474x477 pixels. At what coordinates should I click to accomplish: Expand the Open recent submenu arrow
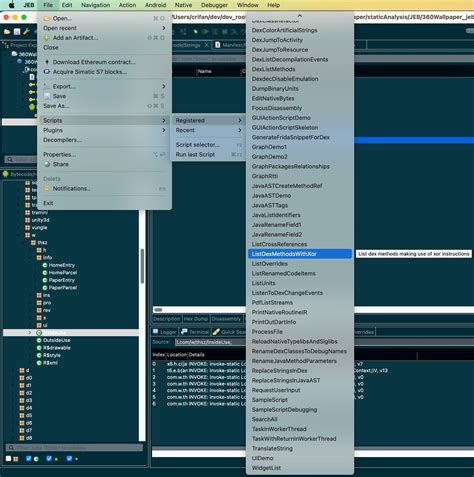164,28
